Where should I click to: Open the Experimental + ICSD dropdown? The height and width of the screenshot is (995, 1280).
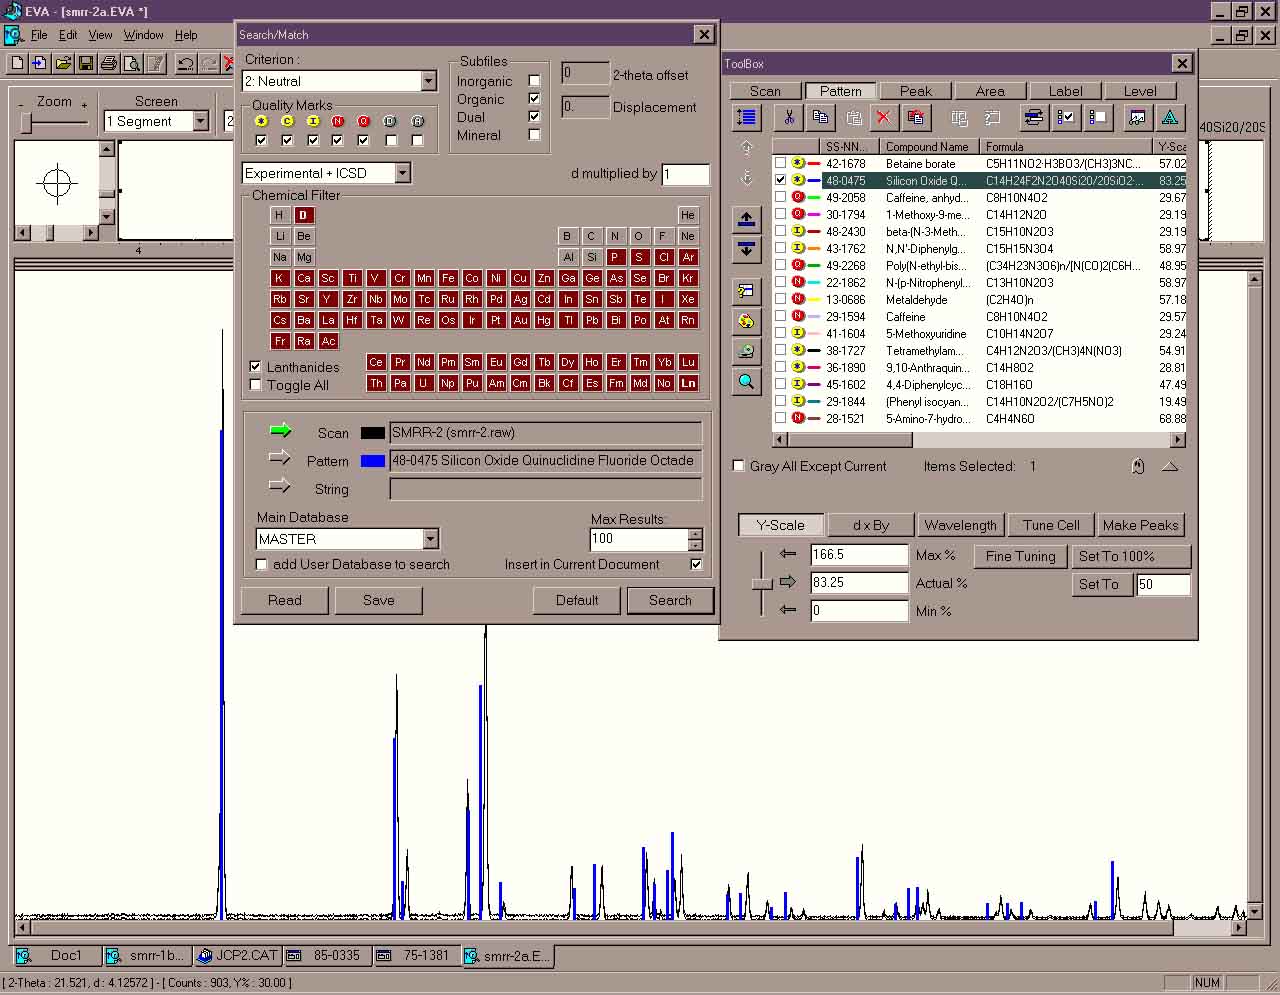[x=402, y=173]
